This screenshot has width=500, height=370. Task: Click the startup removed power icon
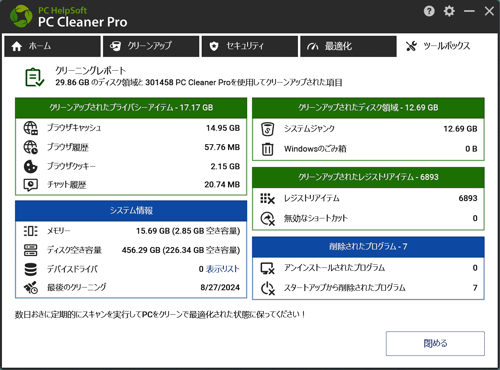[267, 288]
